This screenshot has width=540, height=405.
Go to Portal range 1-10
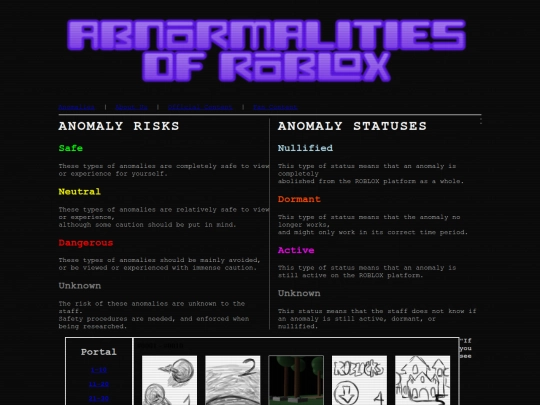coord(98,370)
